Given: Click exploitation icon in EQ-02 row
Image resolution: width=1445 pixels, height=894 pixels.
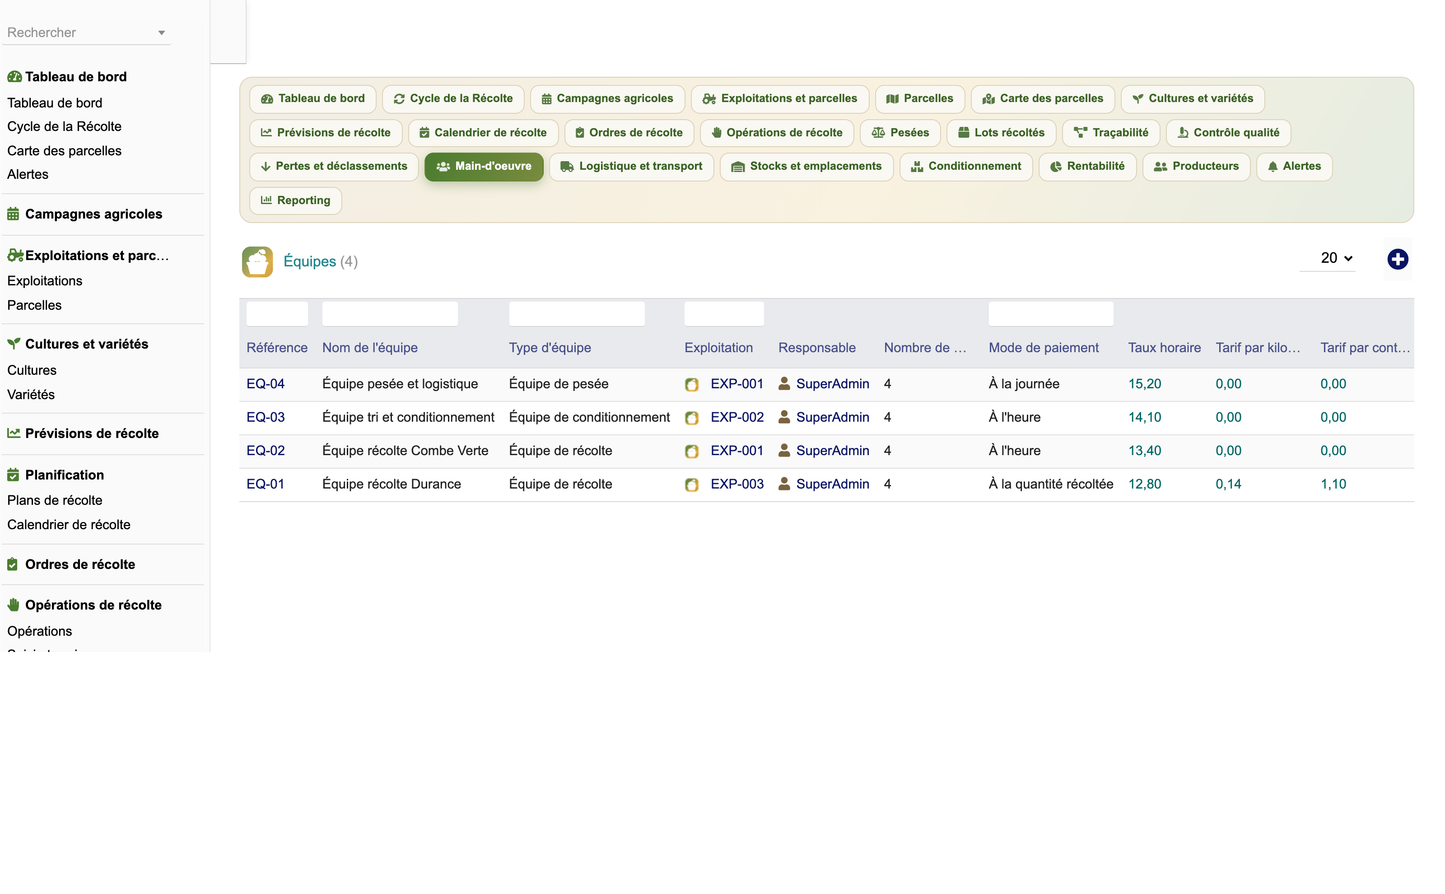Looking at the screenshot, I should [692, 451].
